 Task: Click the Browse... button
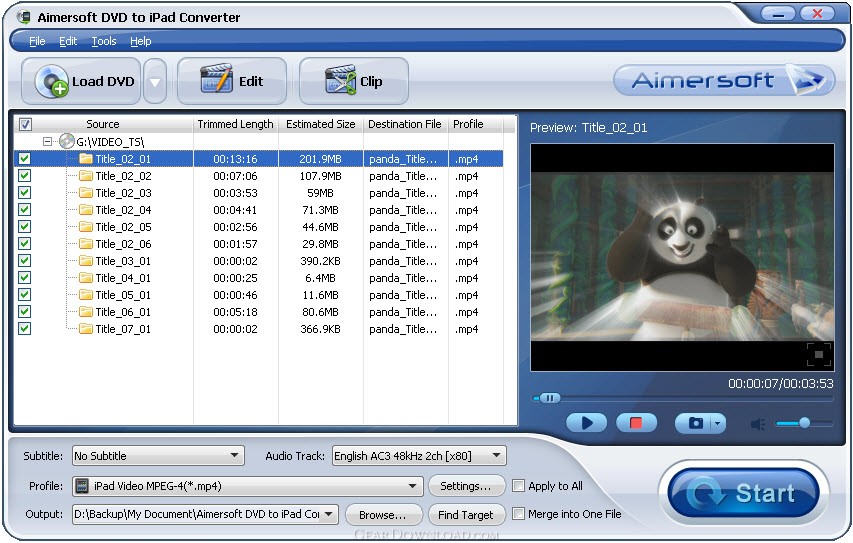[x=383, y=514]
